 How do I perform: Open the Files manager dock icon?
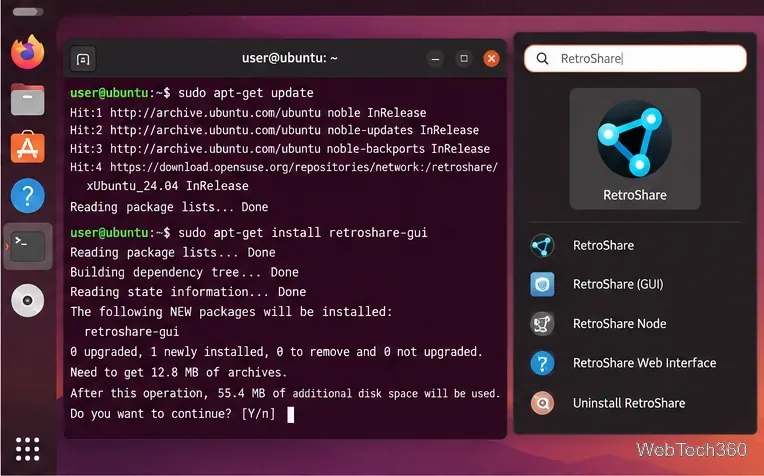(x=28, y=100)
